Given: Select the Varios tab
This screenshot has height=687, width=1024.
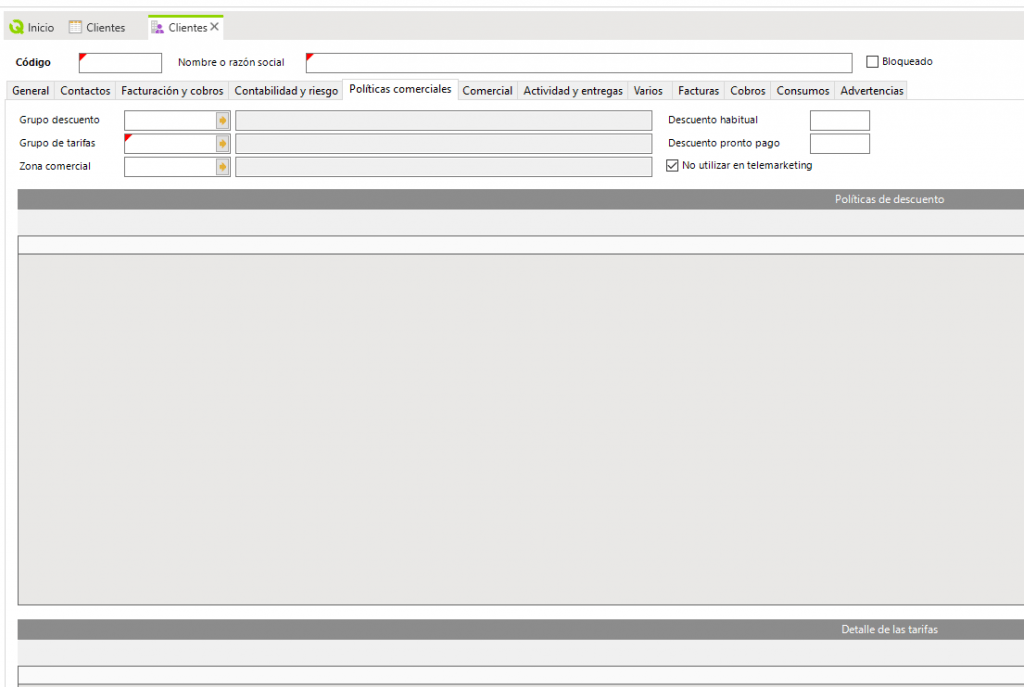Looking at the screenshot, I should [648, 91].
